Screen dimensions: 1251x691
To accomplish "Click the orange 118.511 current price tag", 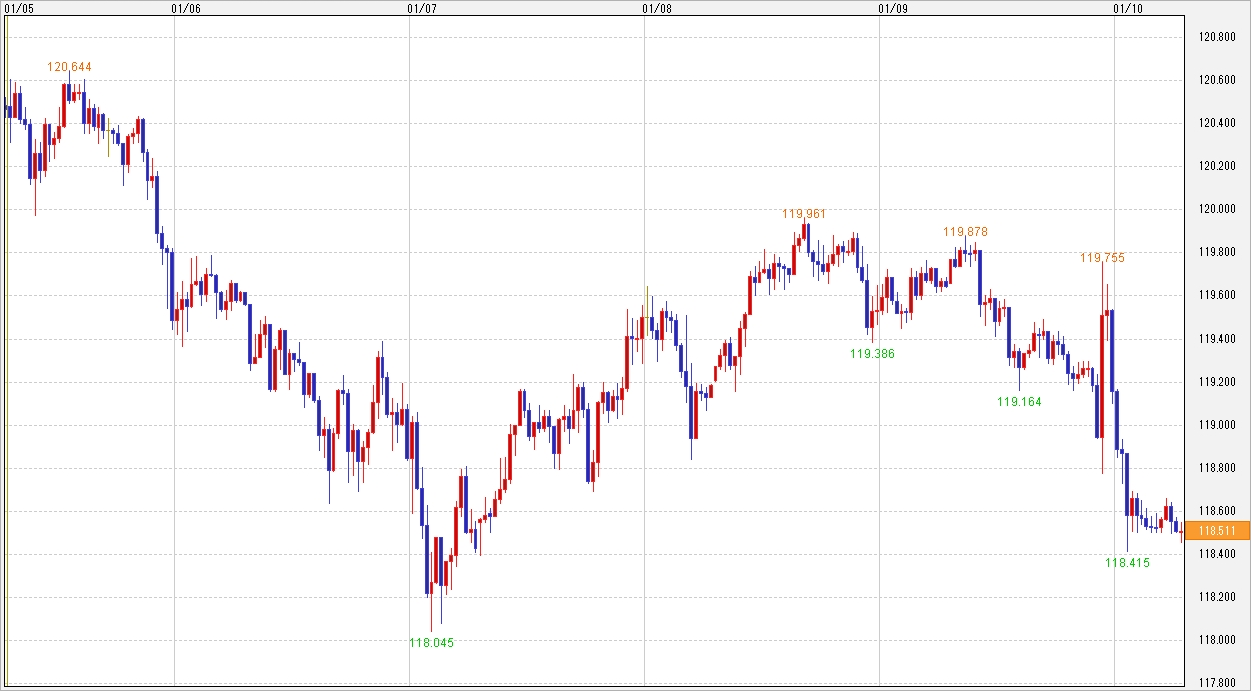I will (1216, 531).
